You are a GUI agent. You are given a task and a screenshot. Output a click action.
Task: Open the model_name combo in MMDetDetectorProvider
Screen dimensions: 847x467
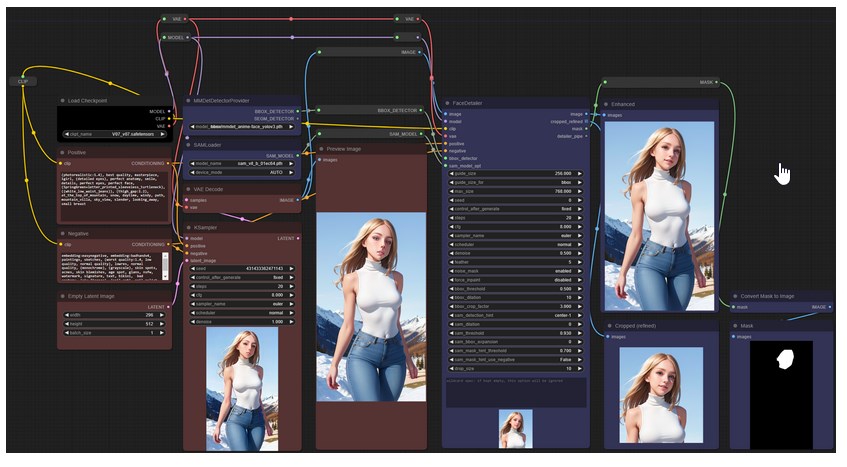tap(242, 127)
